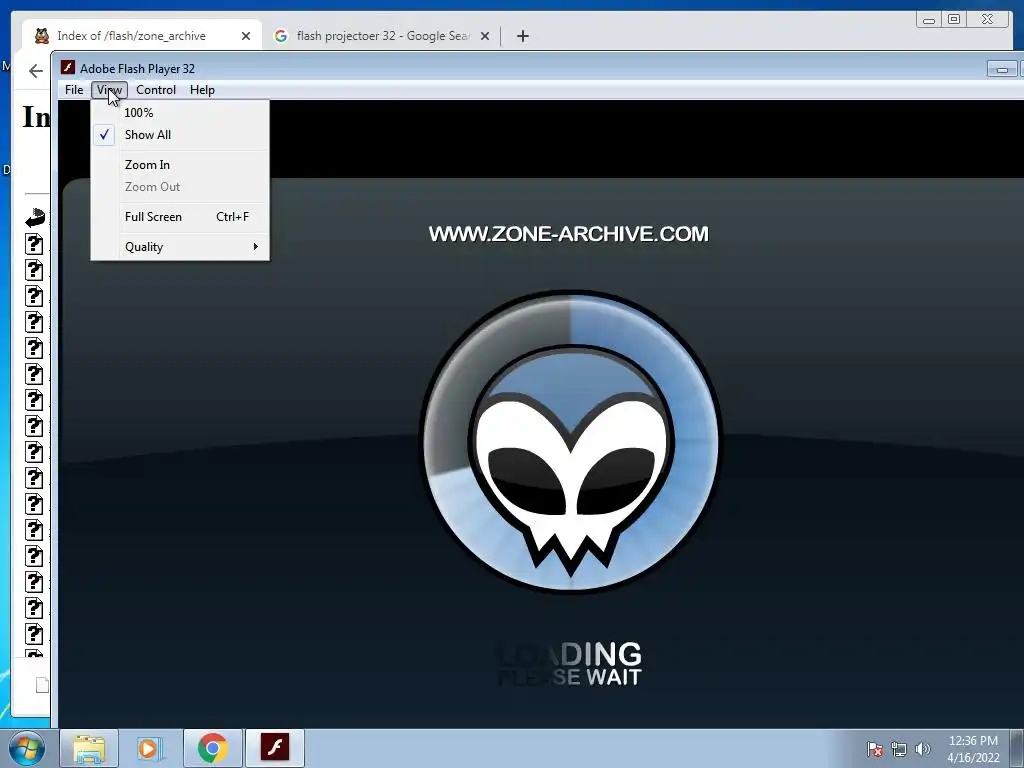Close the open View menu
This screenshot has width=1024, height=768.
109,90
